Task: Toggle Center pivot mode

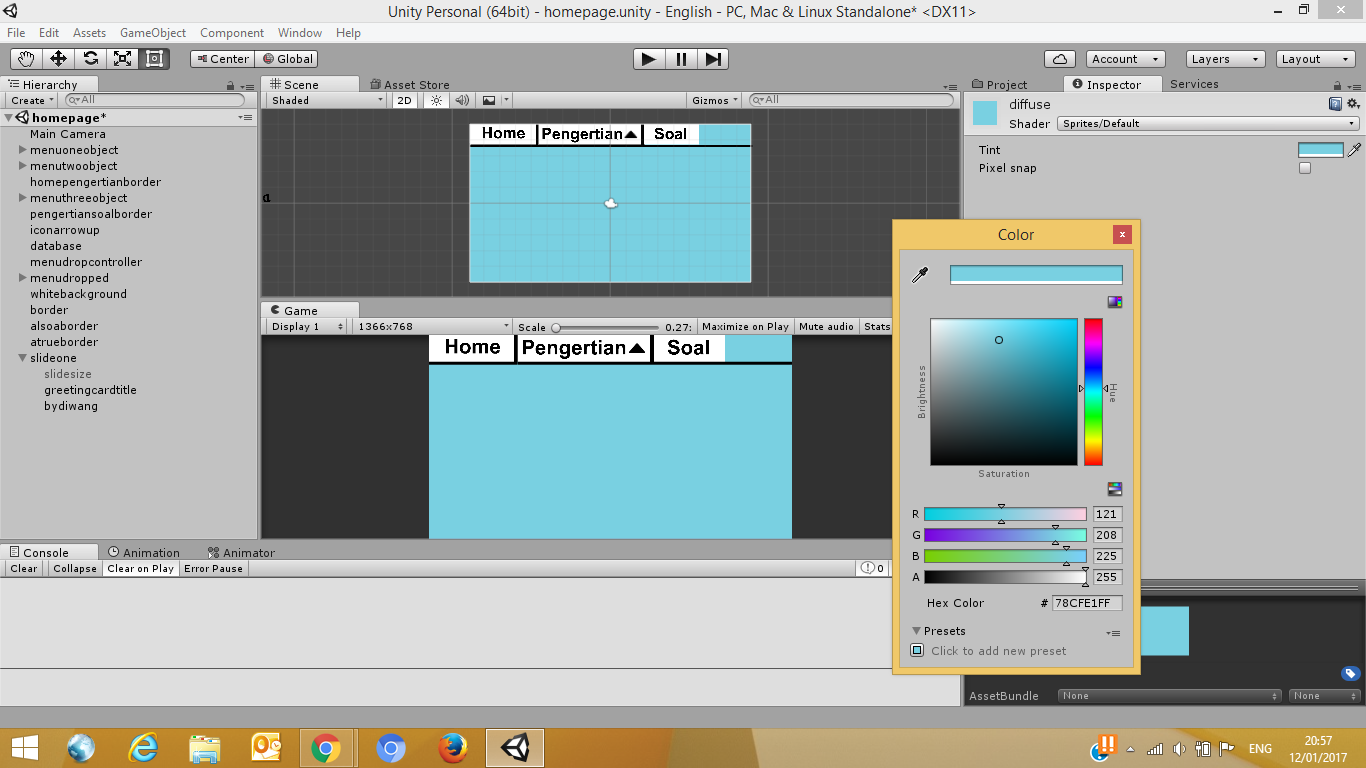Action: [222, 59]
